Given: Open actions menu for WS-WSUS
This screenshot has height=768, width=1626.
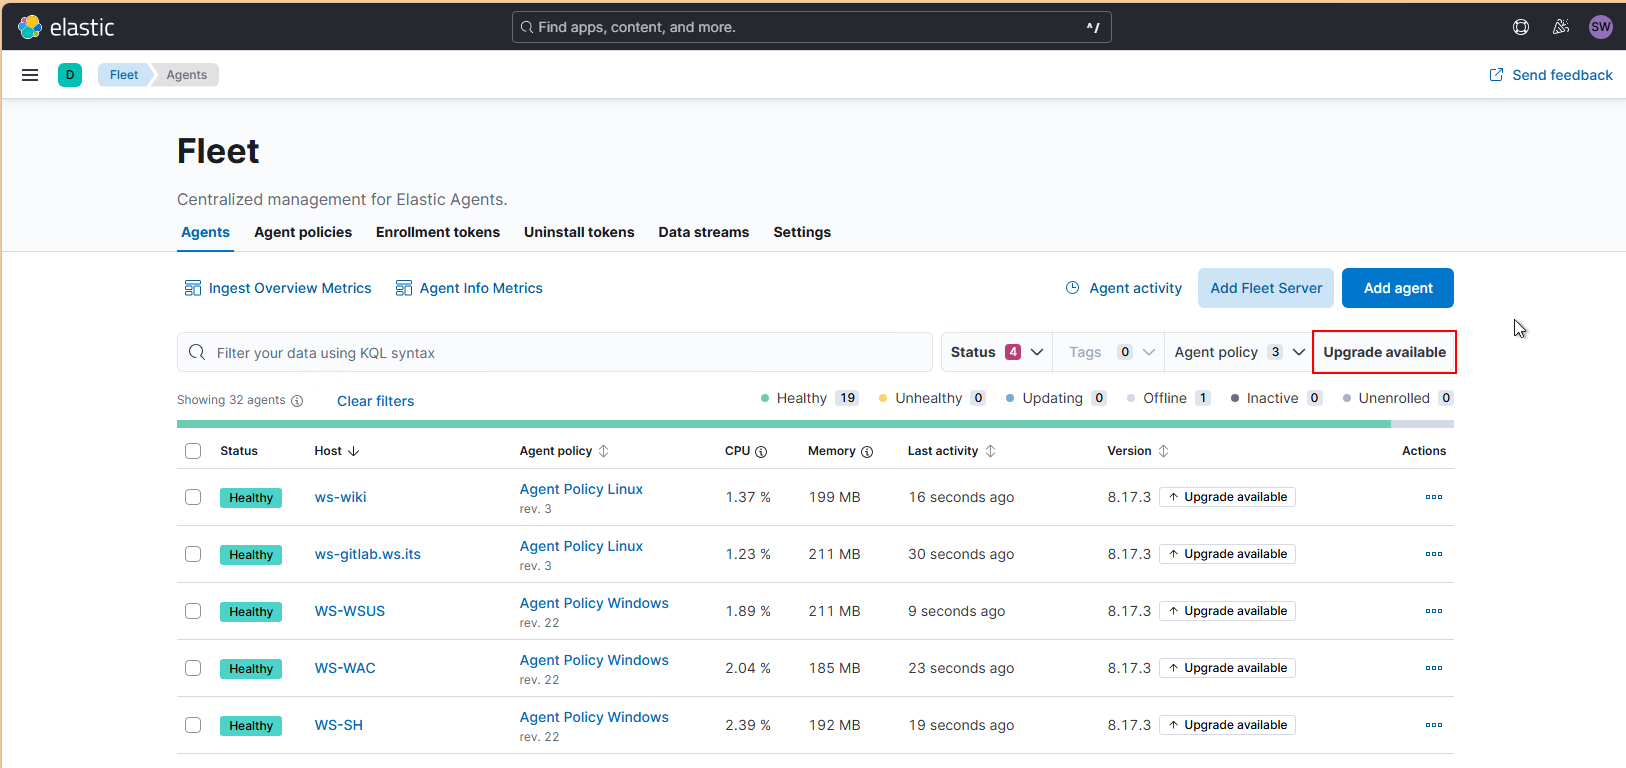Looking at the screenshot, I should click(1434, 611).
